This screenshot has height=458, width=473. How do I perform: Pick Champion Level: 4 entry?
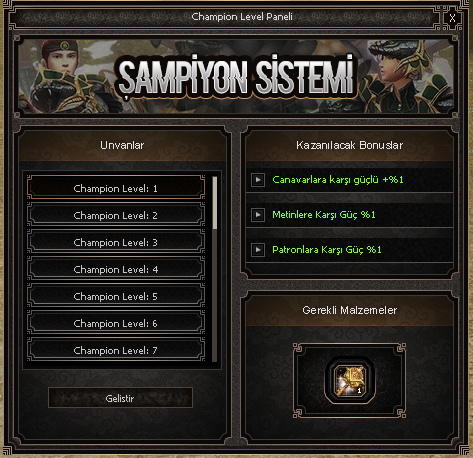pos(116,269)
